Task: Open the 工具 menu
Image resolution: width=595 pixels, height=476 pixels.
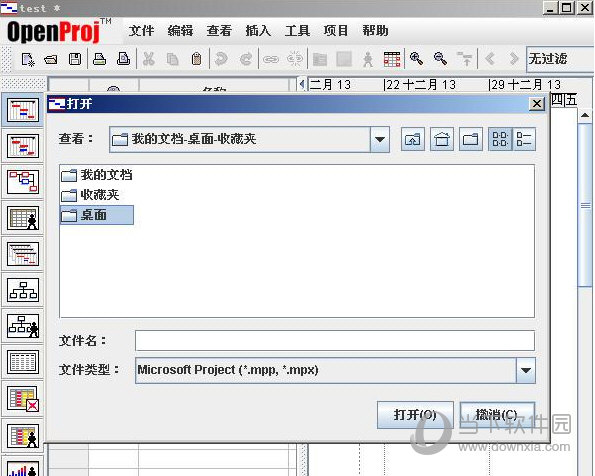Action: pyautogui.click(x=297, y=30)
